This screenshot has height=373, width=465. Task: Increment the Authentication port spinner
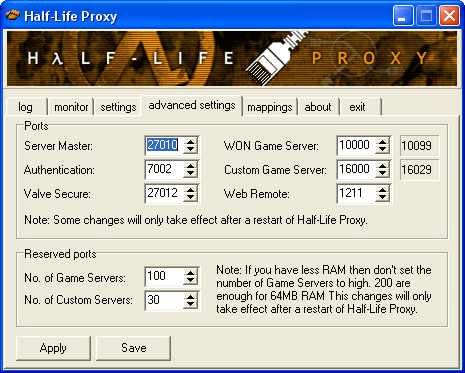click(x=190, y=166)
